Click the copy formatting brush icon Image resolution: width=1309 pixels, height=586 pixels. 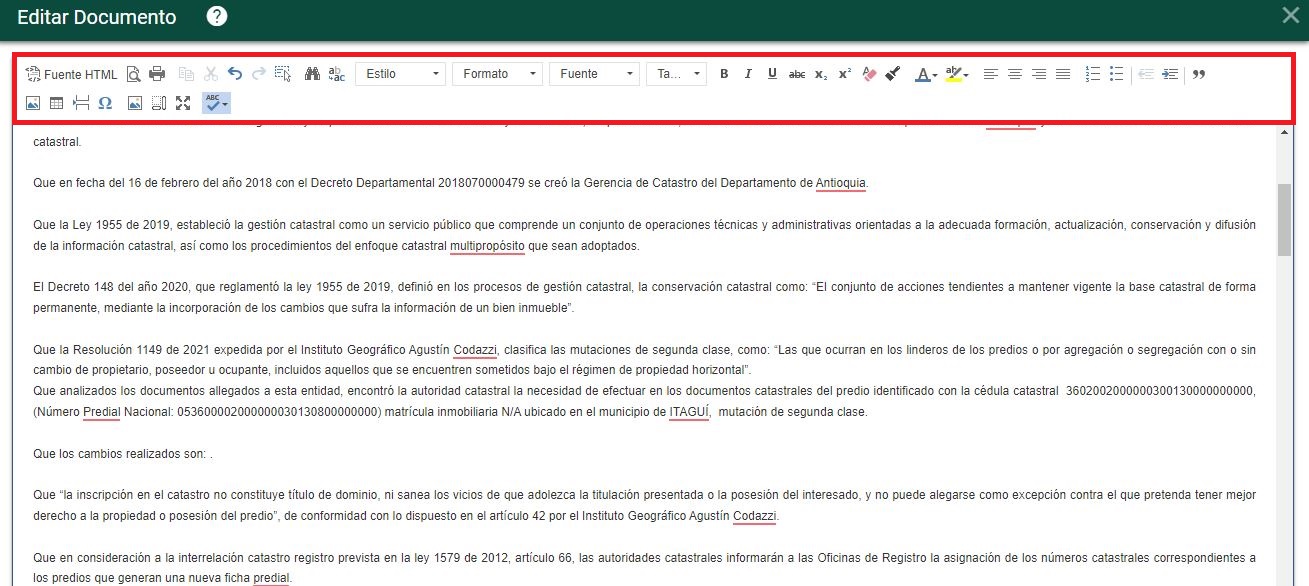pos(893,74)
